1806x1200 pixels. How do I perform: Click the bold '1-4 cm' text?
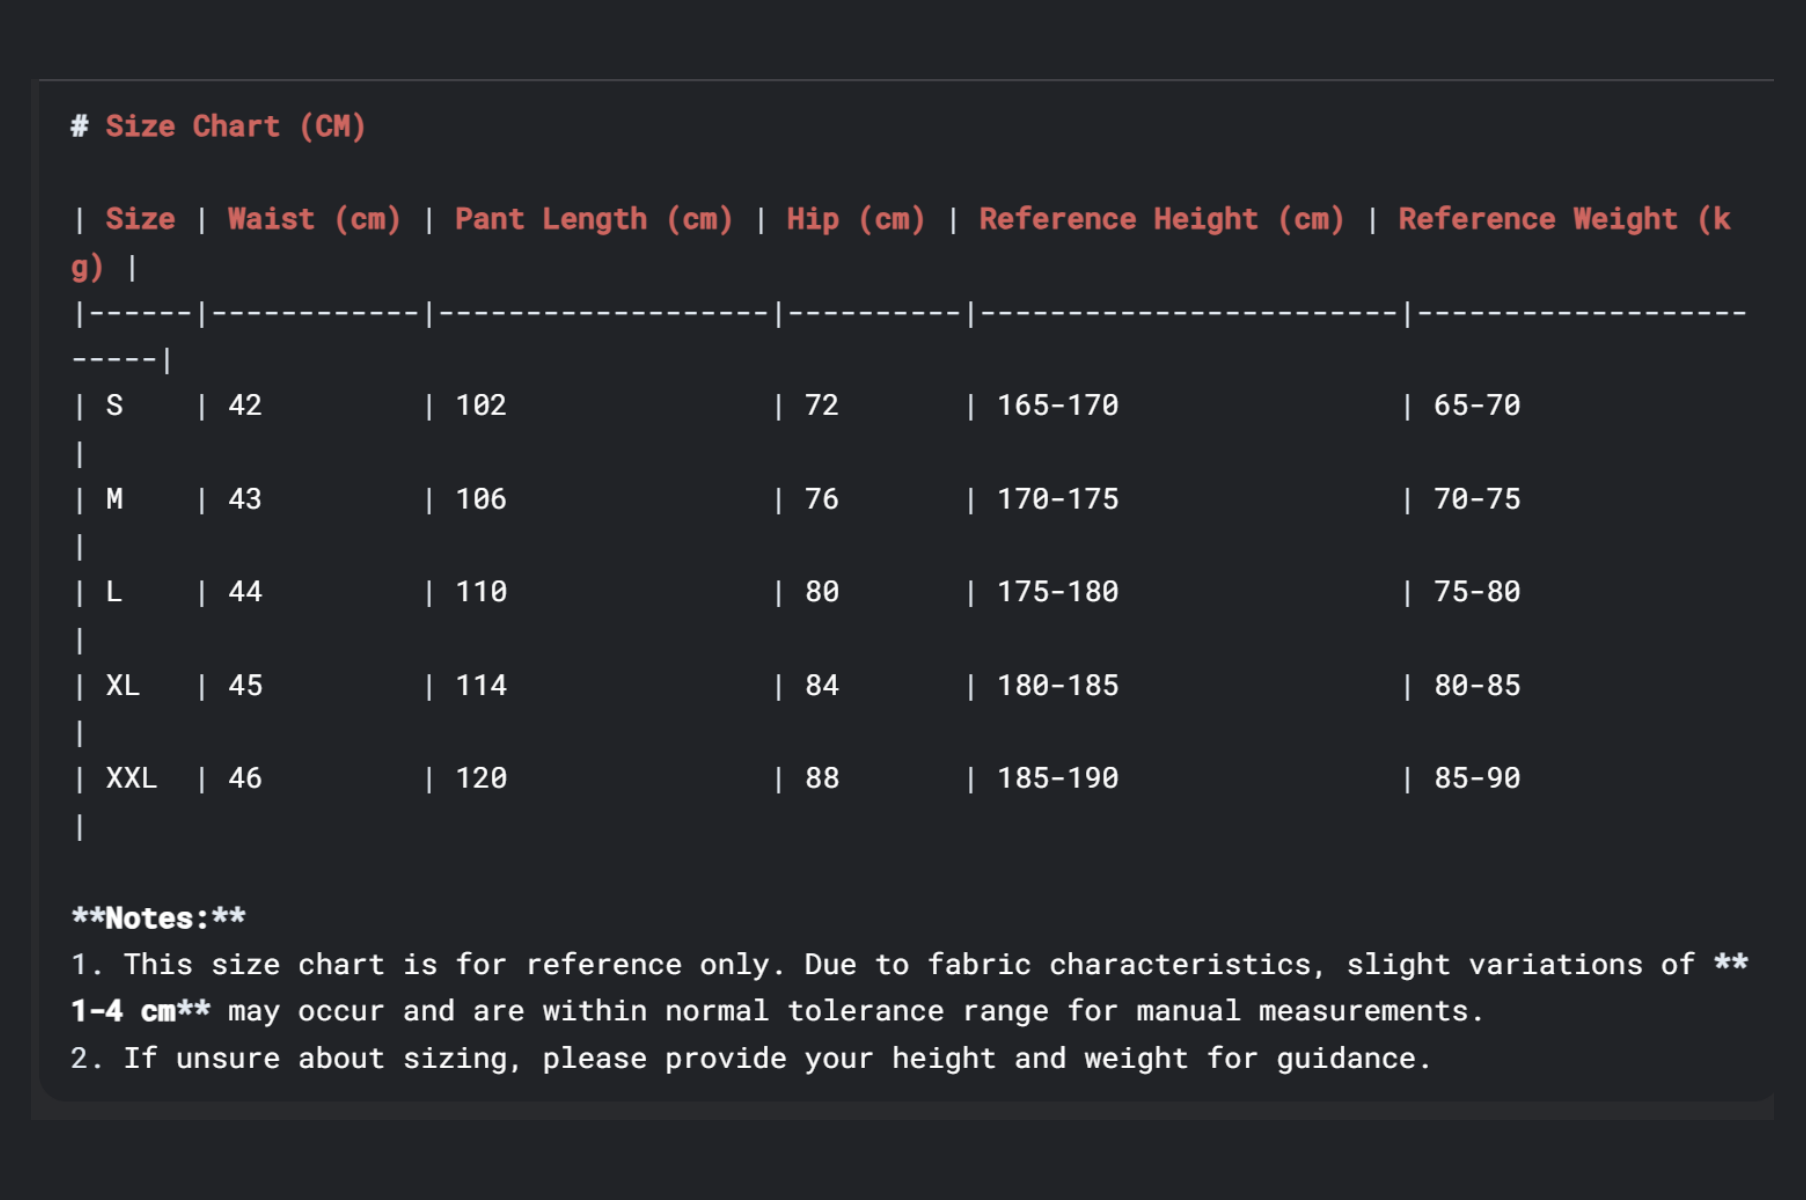(x=124, y=1011)
